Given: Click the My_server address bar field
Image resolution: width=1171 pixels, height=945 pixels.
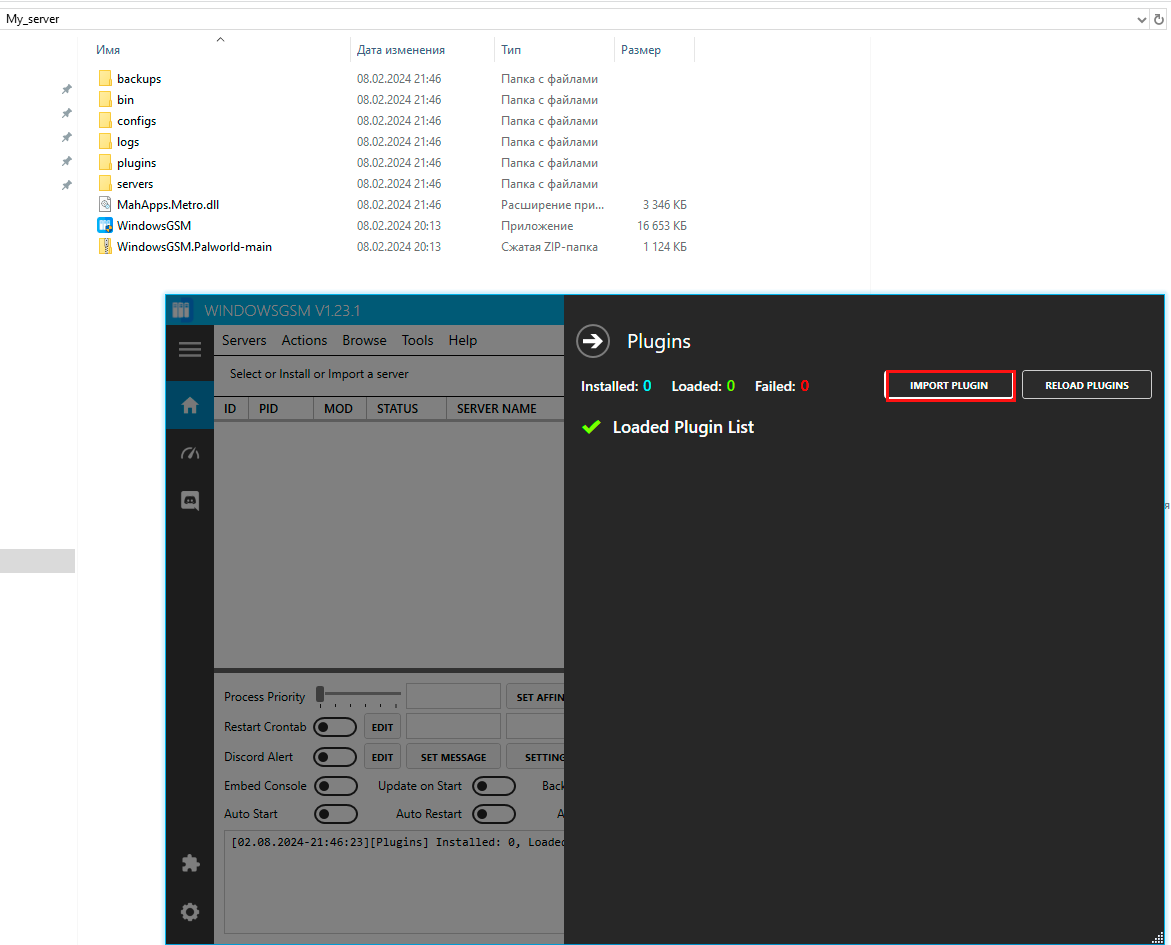Looking at the screenshot, I should (568, 19).
